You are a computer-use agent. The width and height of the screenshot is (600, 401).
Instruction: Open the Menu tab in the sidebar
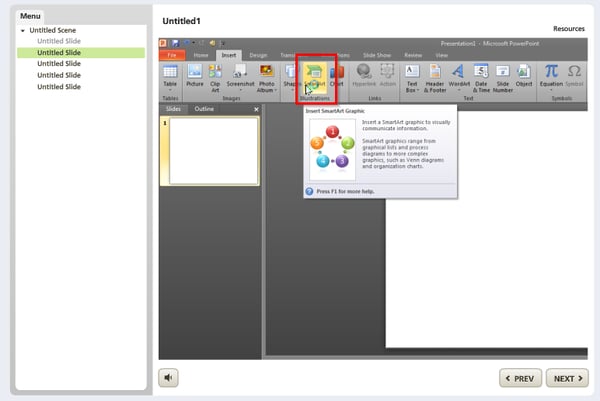click(x=30, y=16)
